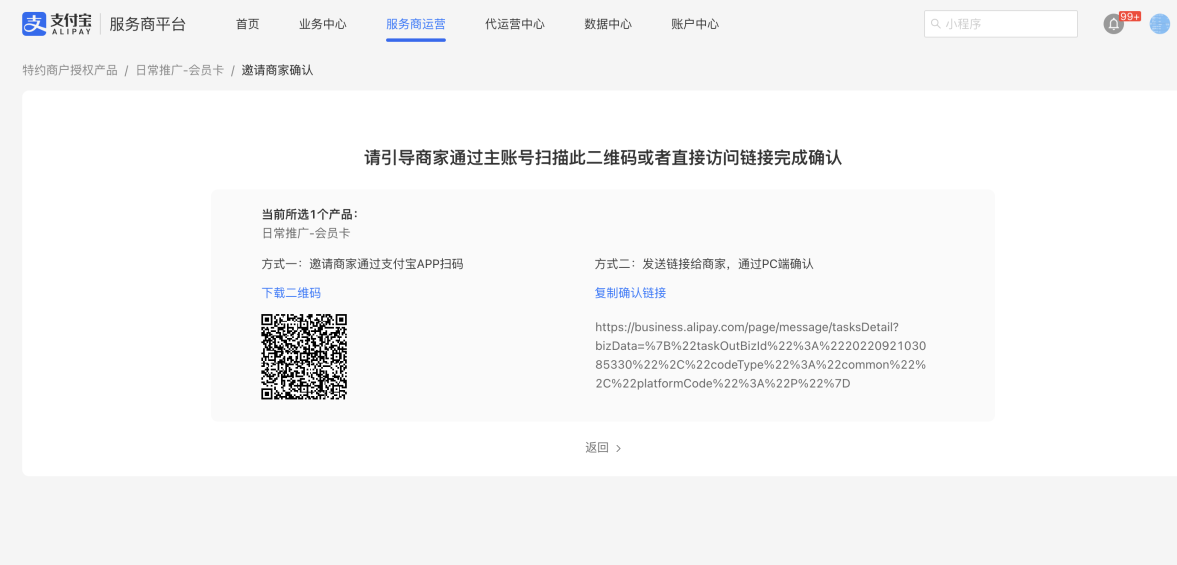Click 返回 to go back
This screenshot has height=565, width=1177.
pos(597,448)
